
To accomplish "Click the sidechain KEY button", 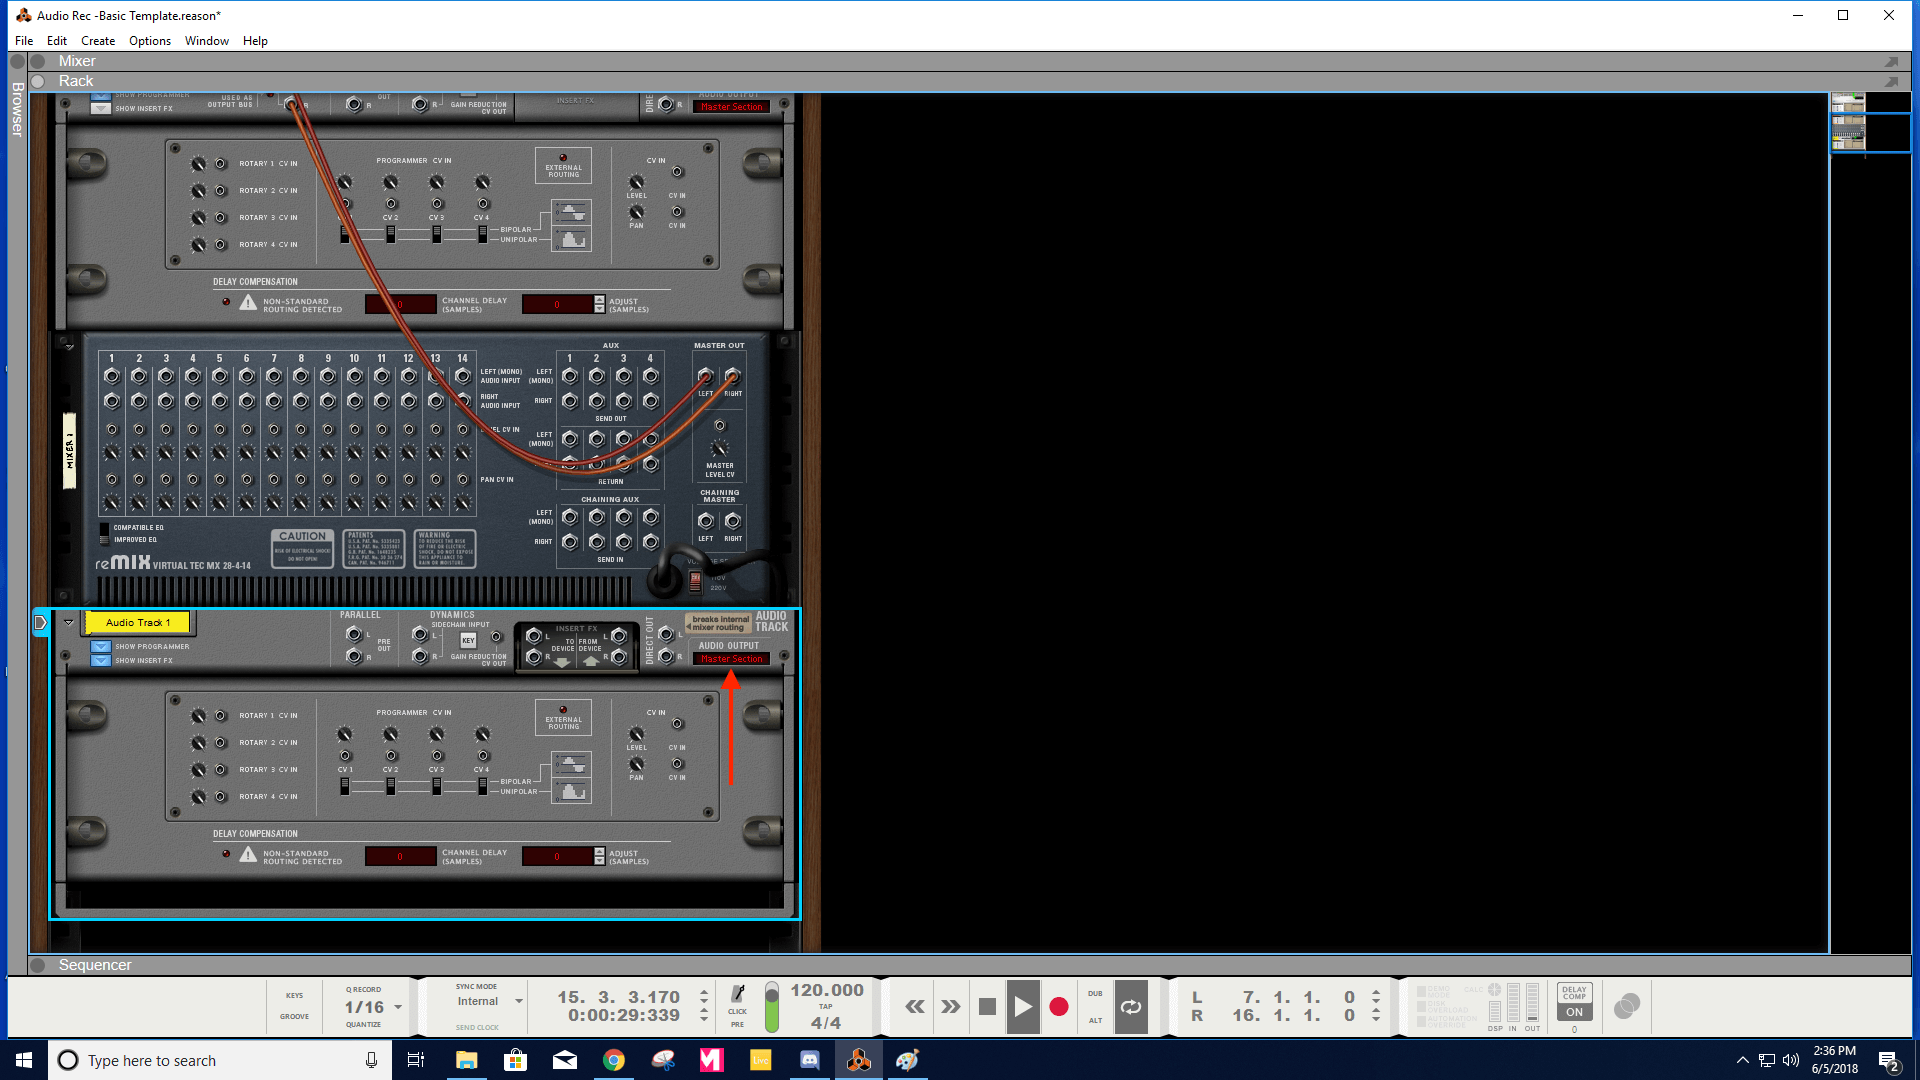I will pos(468,640).
